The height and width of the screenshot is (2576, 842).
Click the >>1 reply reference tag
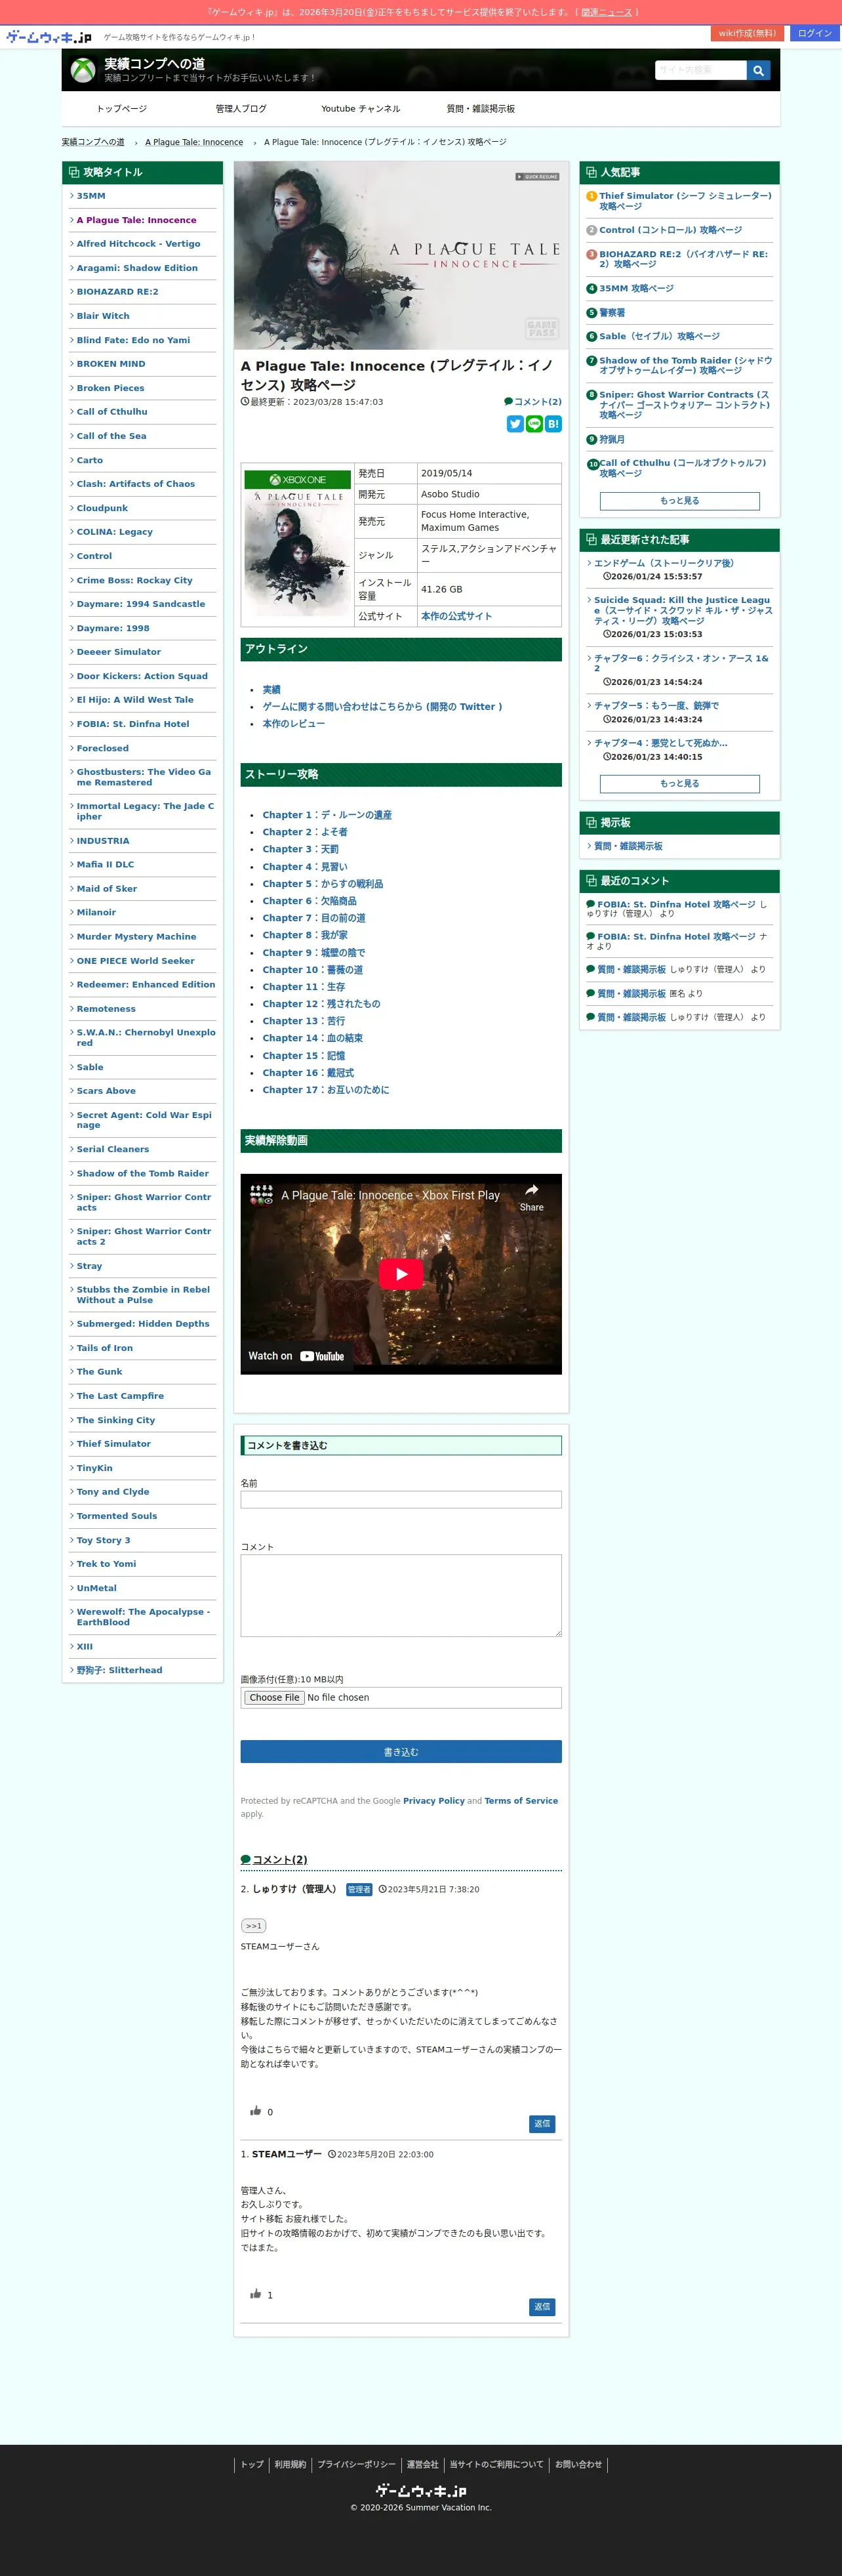click(x=254, y=1926)
